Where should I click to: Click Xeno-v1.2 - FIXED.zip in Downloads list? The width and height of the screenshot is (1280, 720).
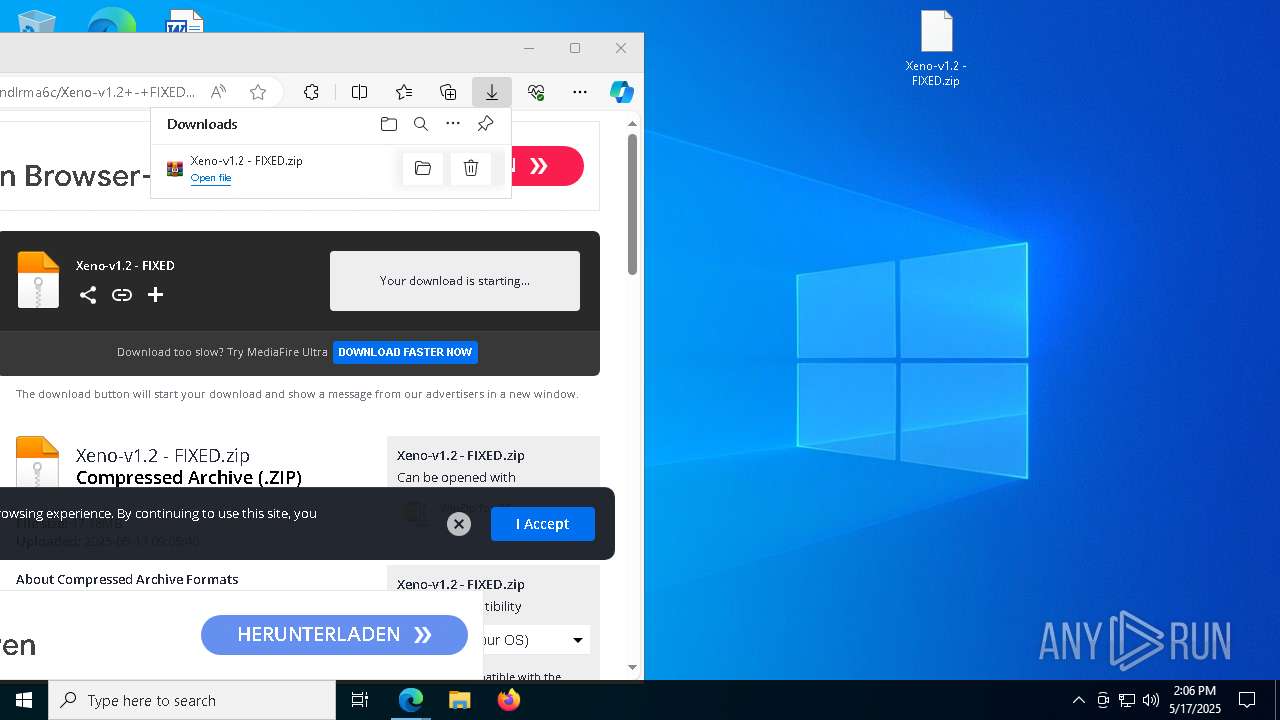(x=246, y=160)
